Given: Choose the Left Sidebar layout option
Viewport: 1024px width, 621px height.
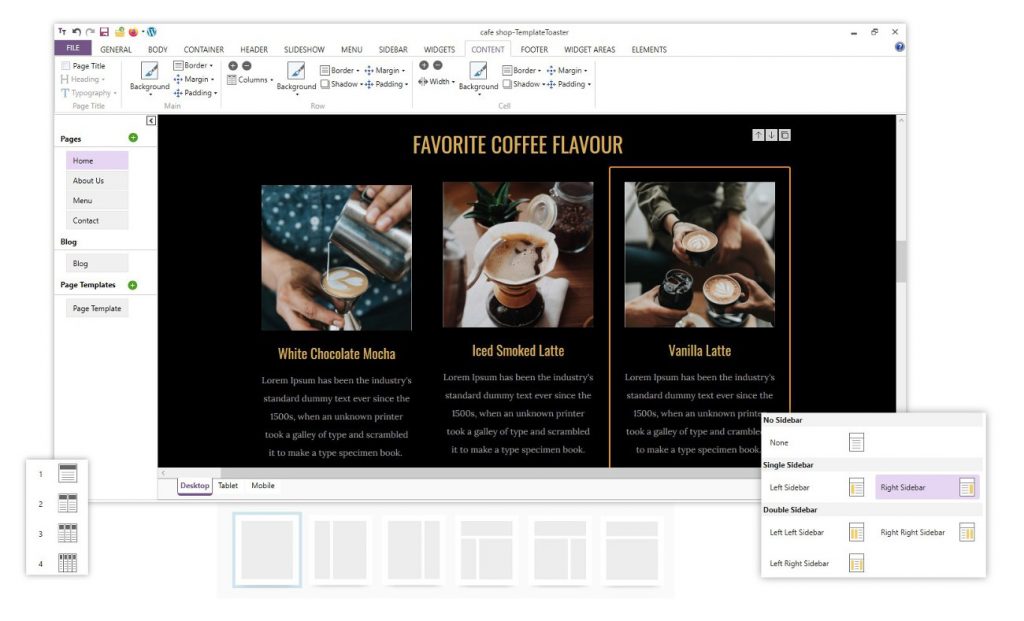Looking at the screenshot, I should 793,488.
